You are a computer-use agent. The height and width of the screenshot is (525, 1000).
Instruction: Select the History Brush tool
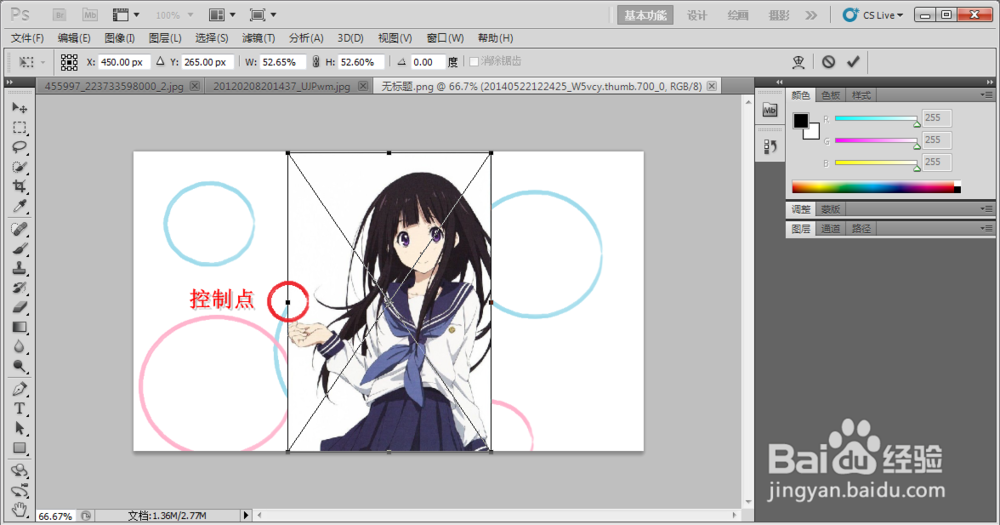(20, 288)
